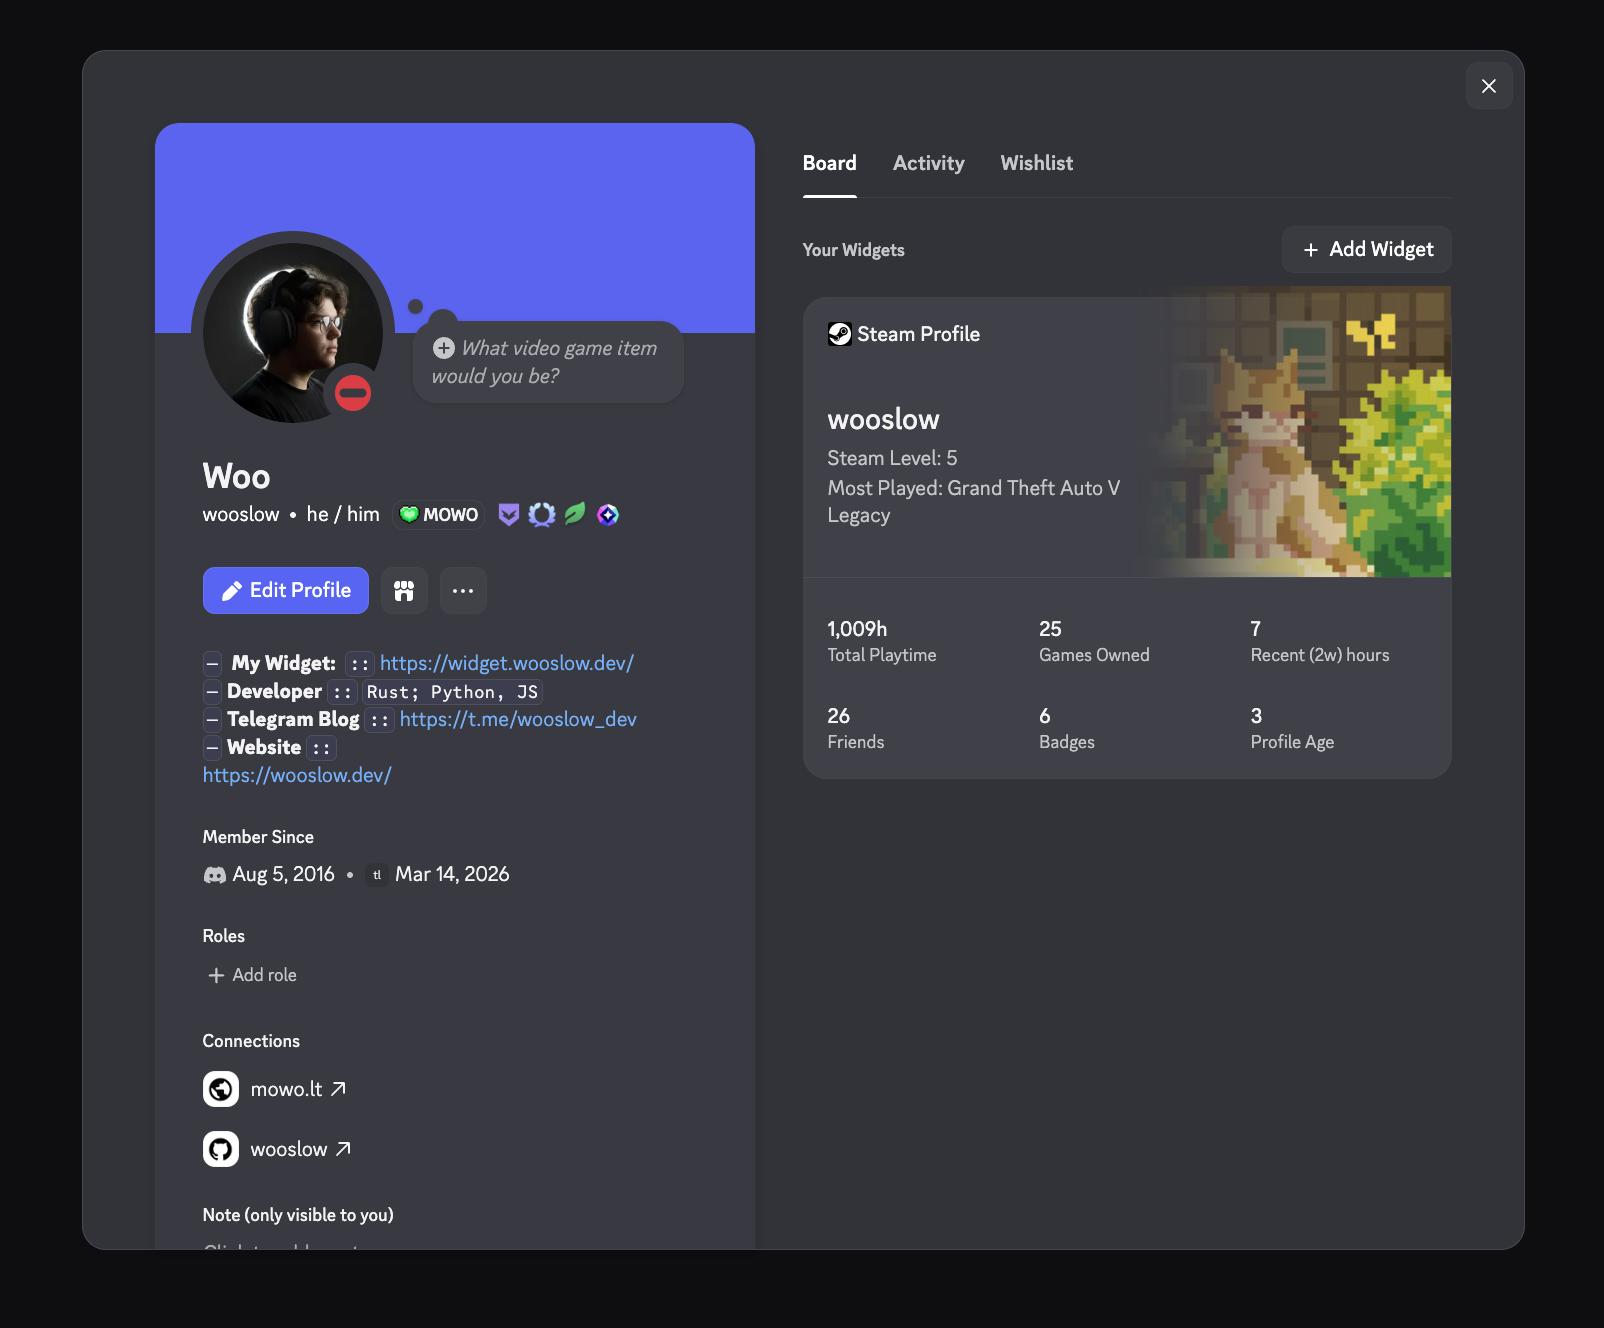Click the 1,009h Total Playtime stat

(x=881, y=641)
